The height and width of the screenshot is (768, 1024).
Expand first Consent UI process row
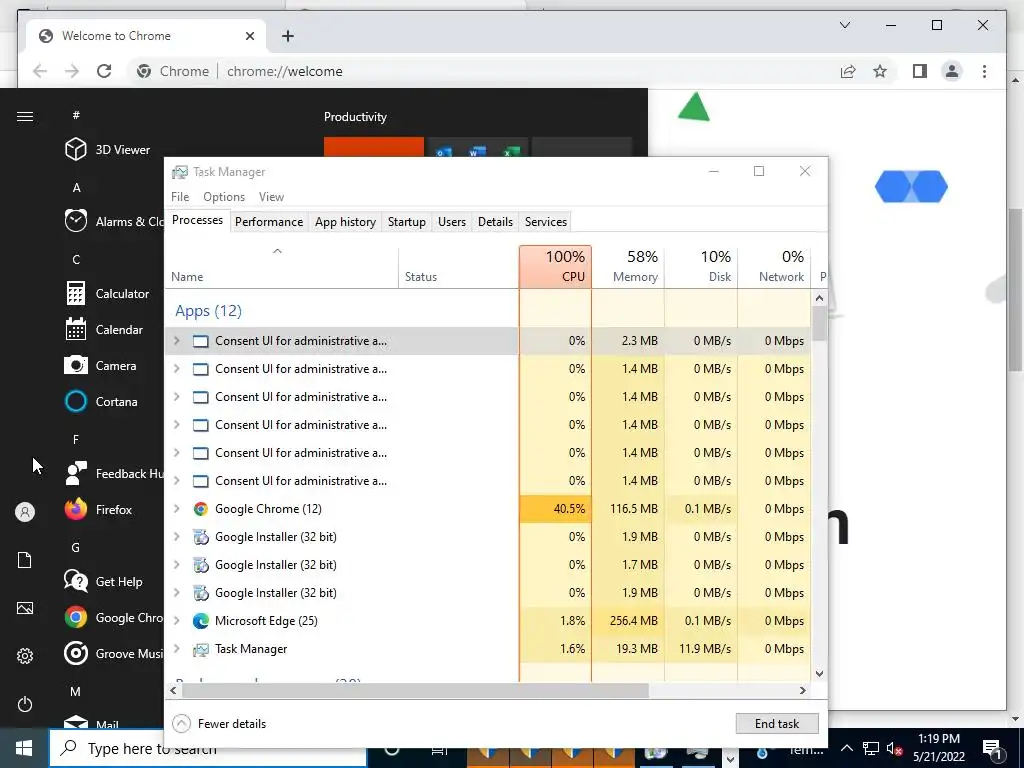(176, 341)
